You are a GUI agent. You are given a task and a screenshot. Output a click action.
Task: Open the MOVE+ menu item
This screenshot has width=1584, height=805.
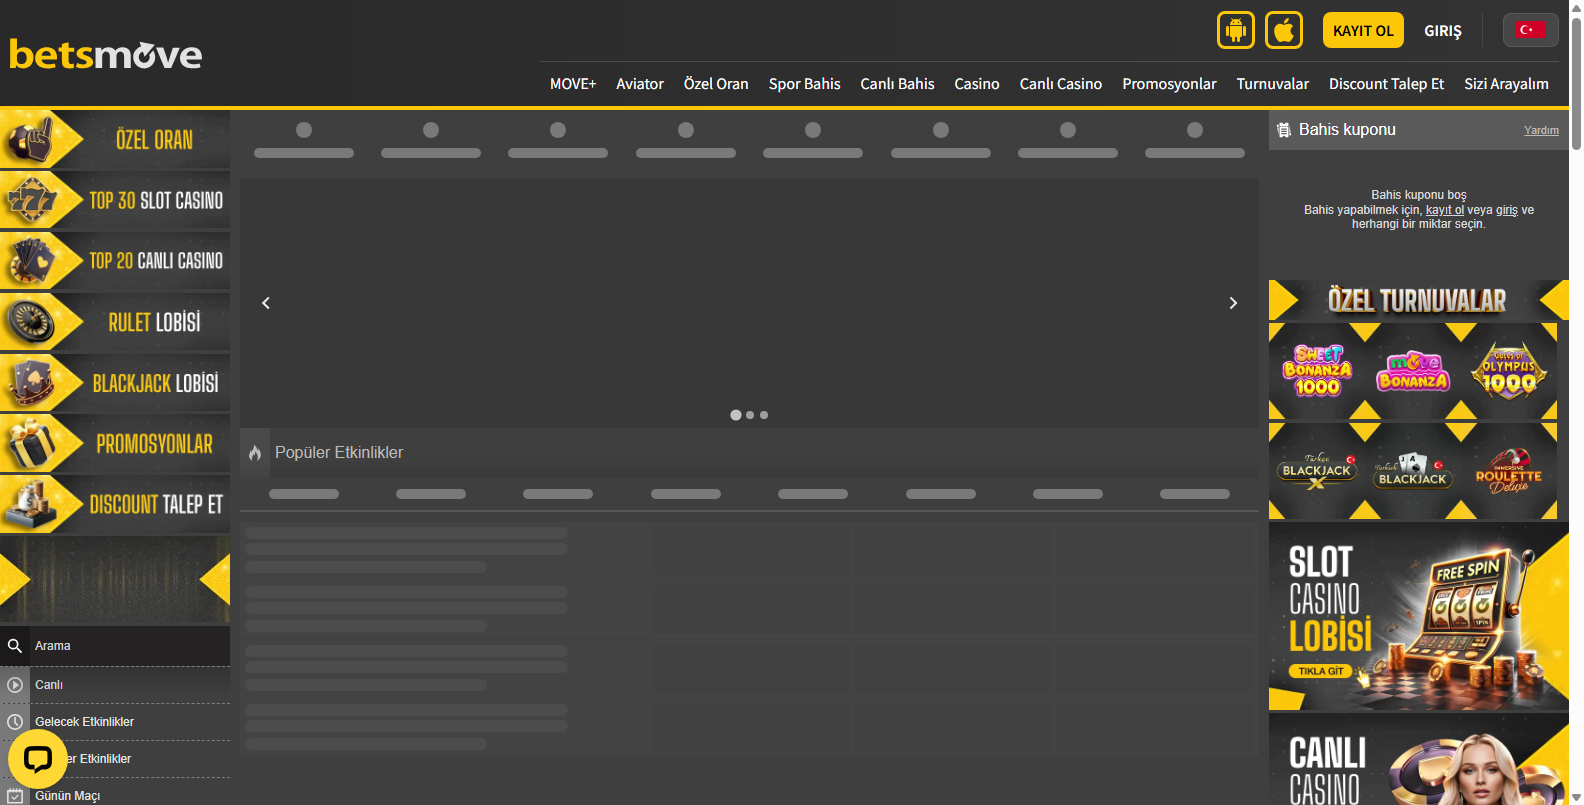[573, 84]
